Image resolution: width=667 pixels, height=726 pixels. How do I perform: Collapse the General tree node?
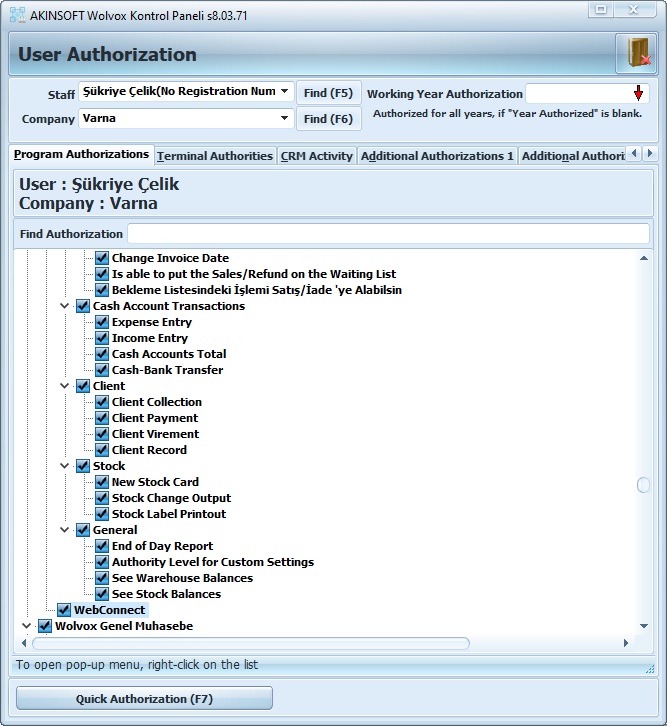(65, 530)
